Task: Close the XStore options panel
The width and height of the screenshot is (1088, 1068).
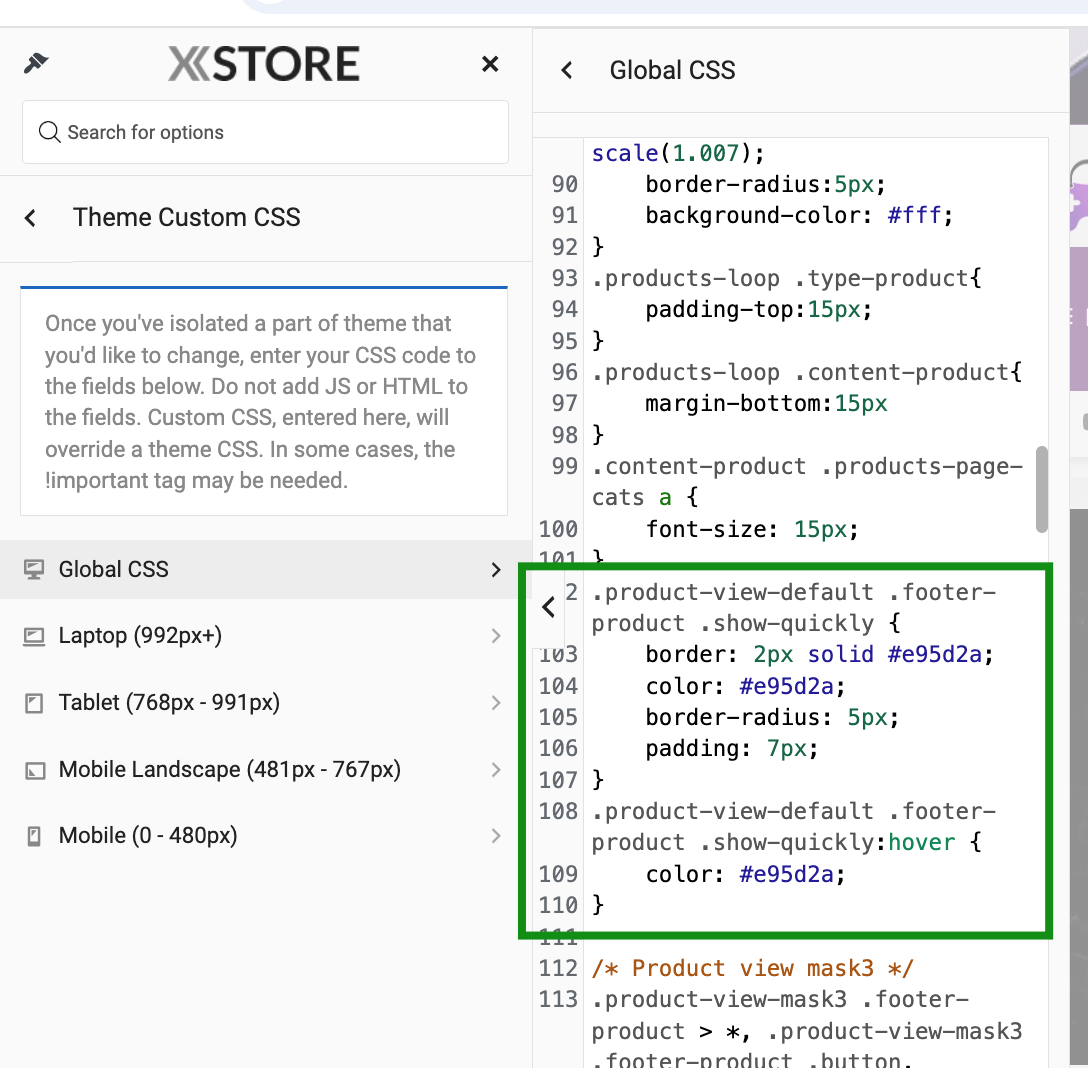Action: [490, 64]
